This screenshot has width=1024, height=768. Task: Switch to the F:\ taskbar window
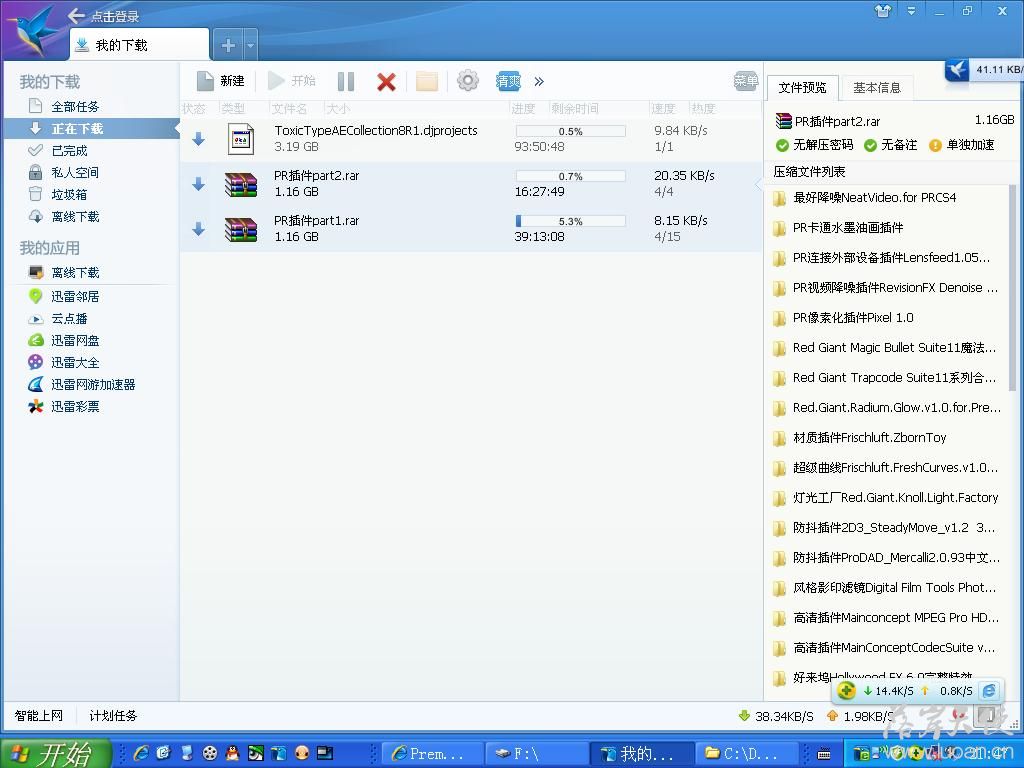pos(536,754)
